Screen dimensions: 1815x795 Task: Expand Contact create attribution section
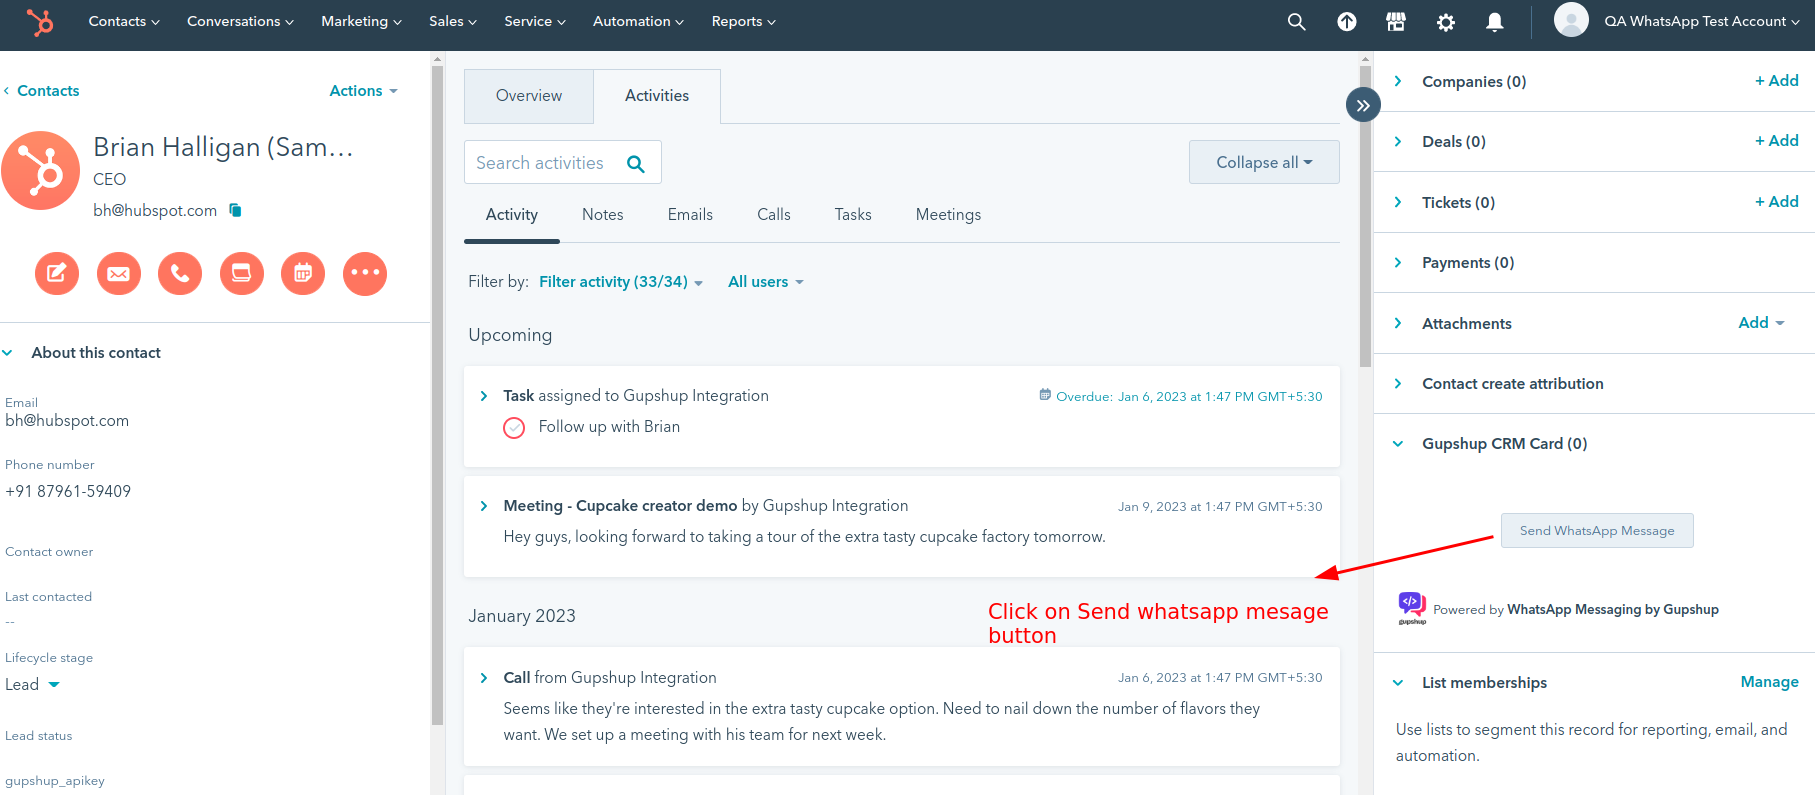pyautogui.click(x=1398, y=384)
